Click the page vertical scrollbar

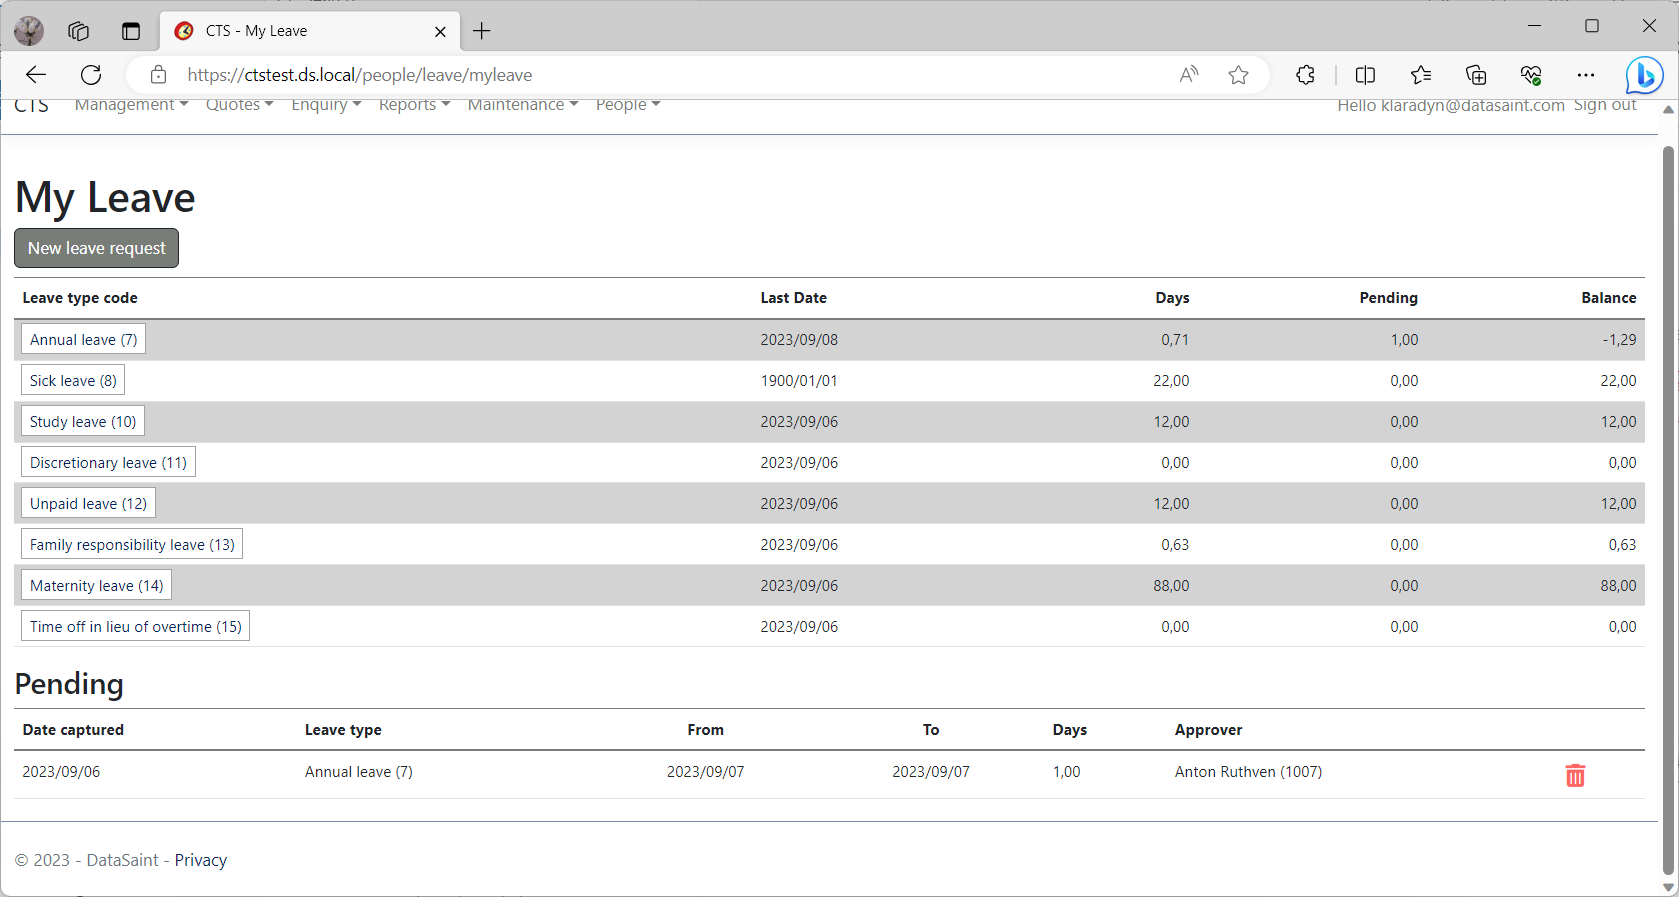(1668, 510)
